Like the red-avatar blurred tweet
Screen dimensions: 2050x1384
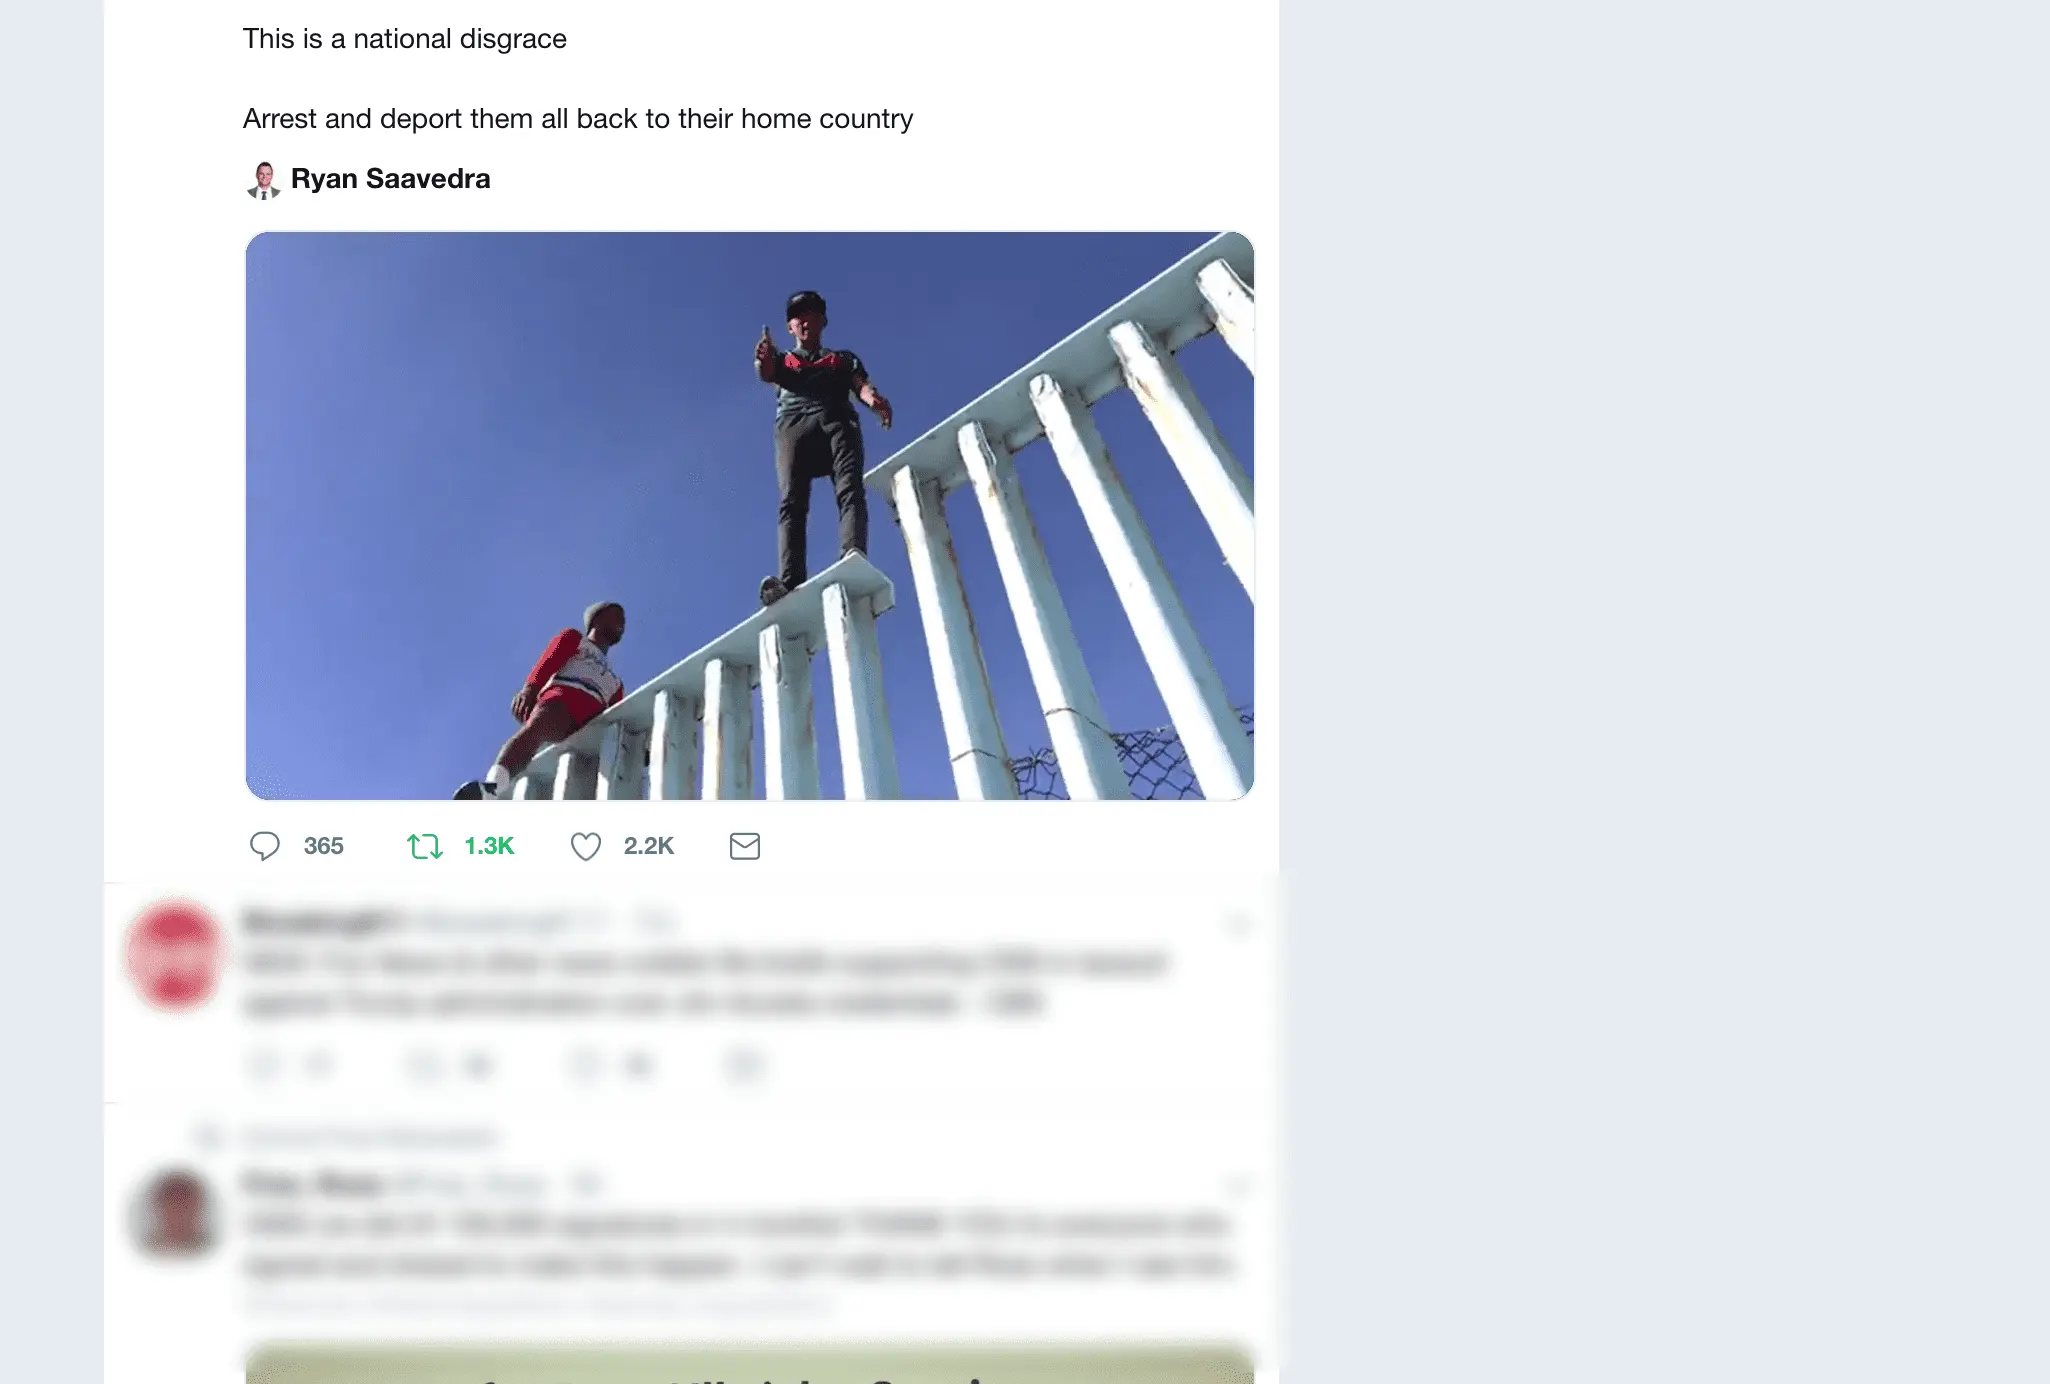[x=584, y=1065]
